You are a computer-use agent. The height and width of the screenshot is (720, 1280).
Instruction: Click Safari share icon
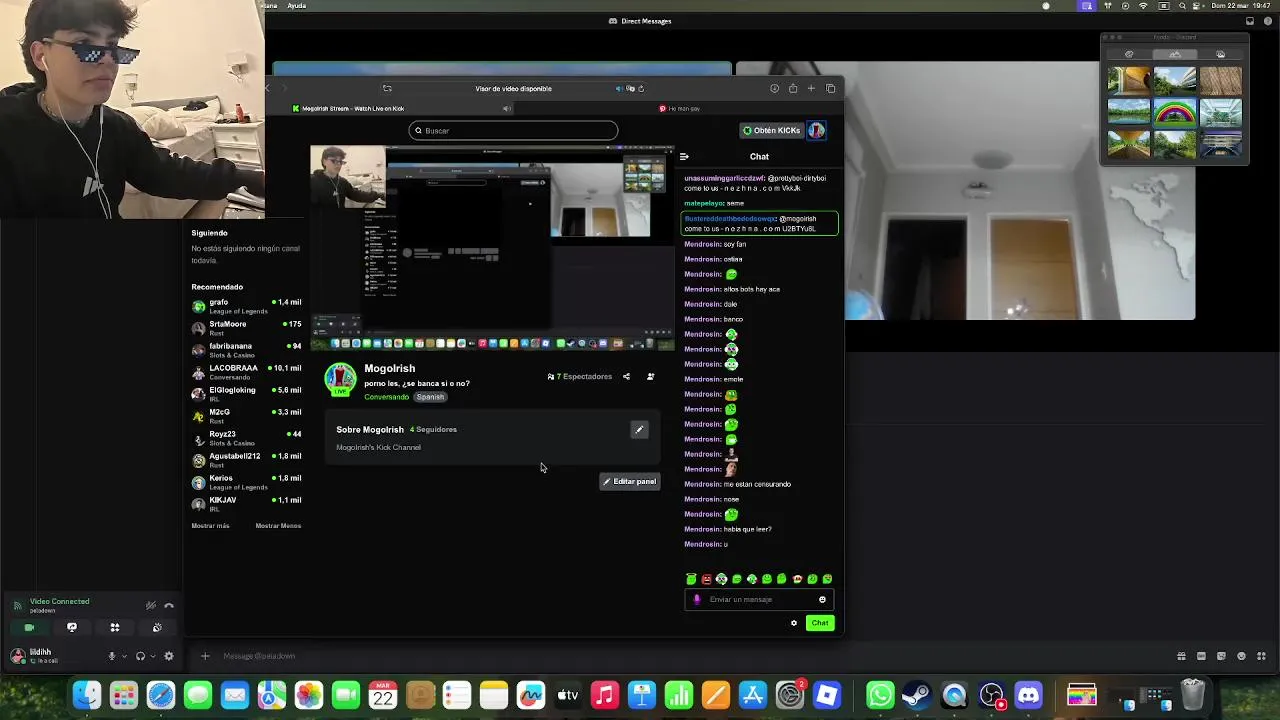793,88
